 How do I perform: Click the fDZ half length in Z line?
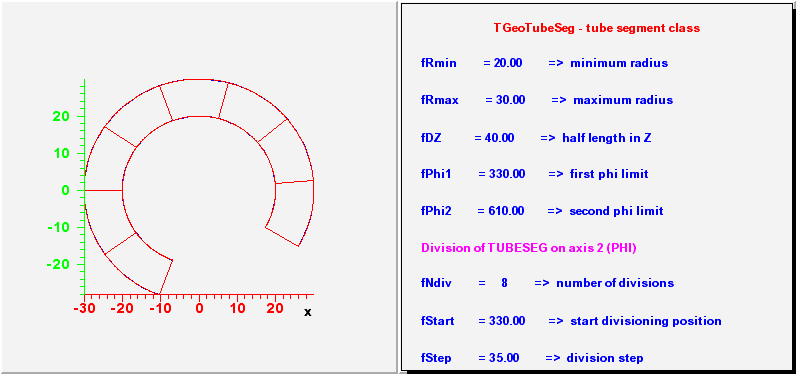click(x=536, y=138)
